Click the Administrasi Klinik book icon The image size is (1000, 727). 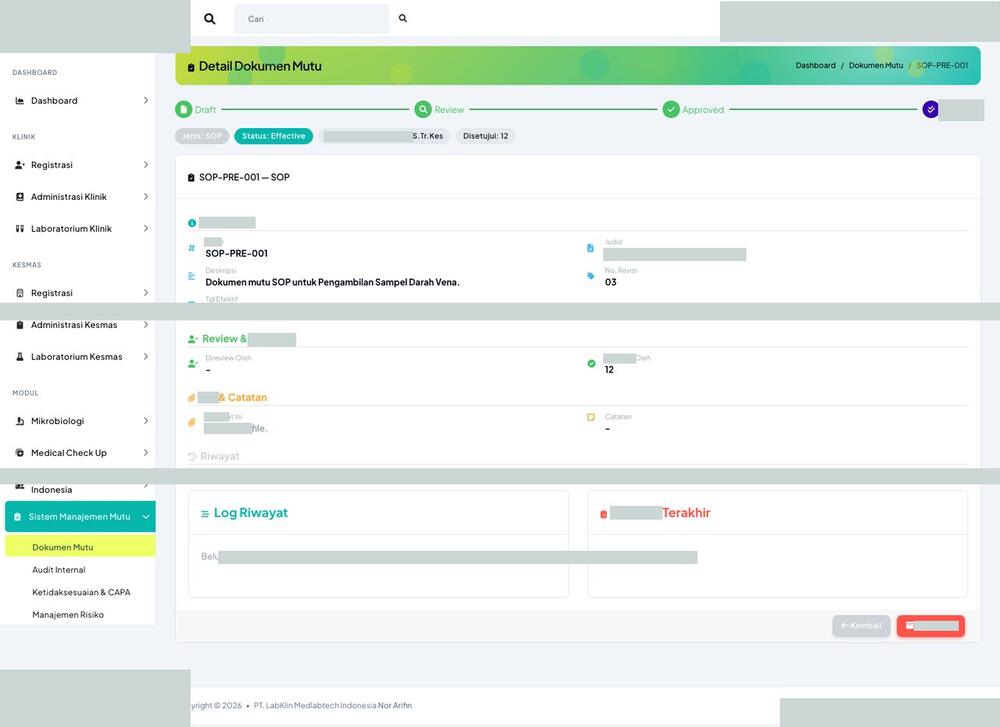point(20,196)
